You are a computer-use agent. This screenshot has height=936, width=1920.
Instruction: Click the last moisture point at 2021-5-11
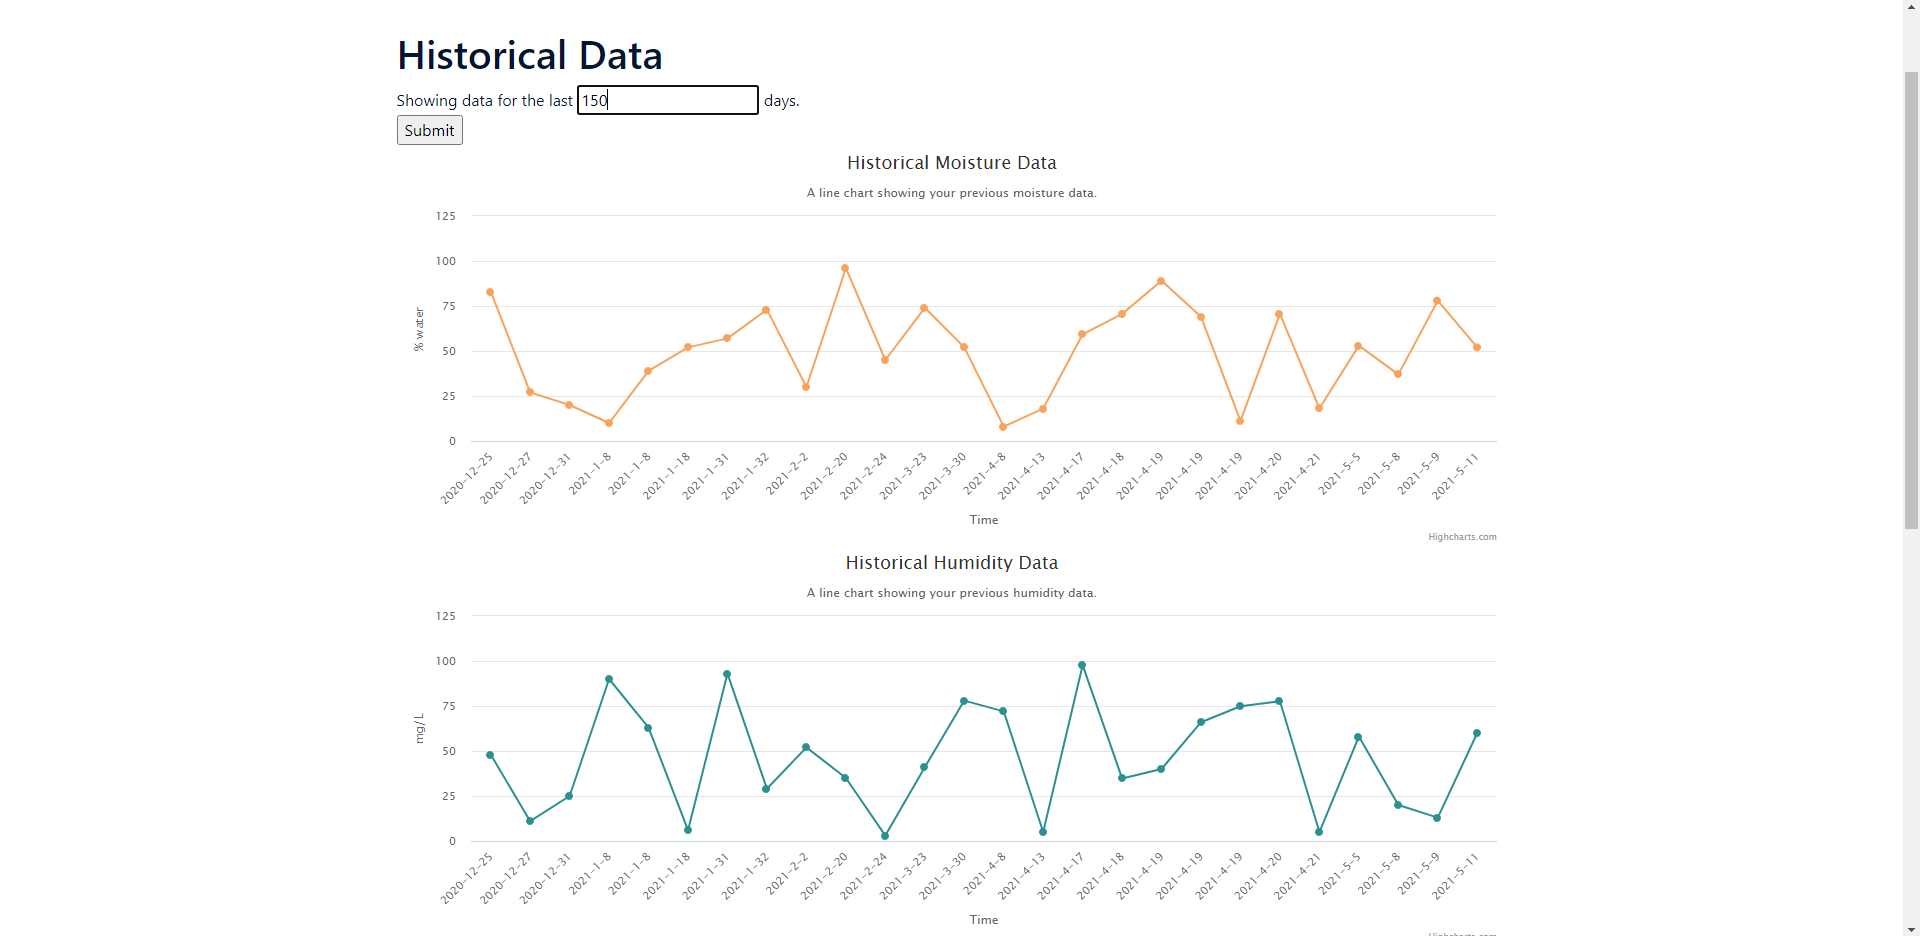click(1477, 348)
